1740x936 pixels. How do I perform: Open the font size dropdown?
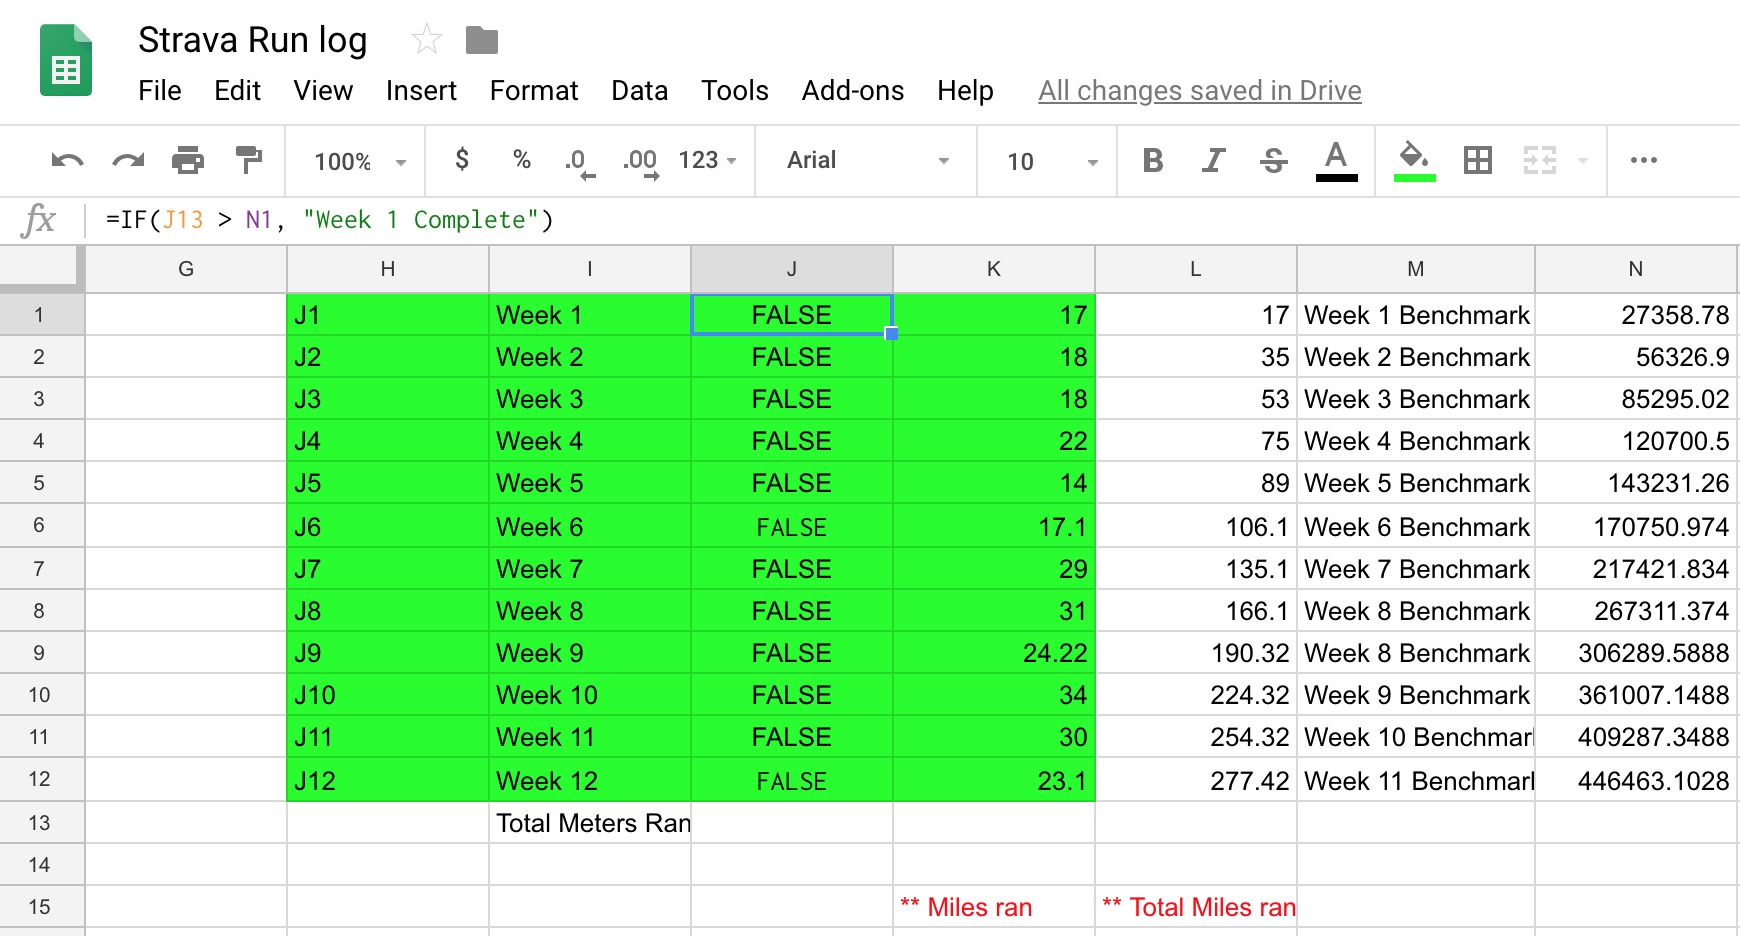1045,160
